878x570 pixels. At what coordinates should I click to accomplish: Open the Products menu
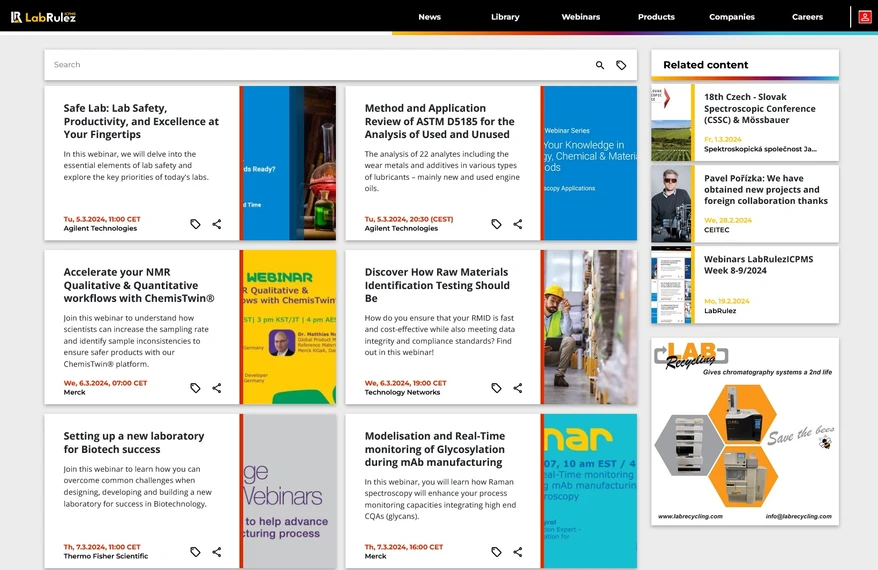pos(656,17)
